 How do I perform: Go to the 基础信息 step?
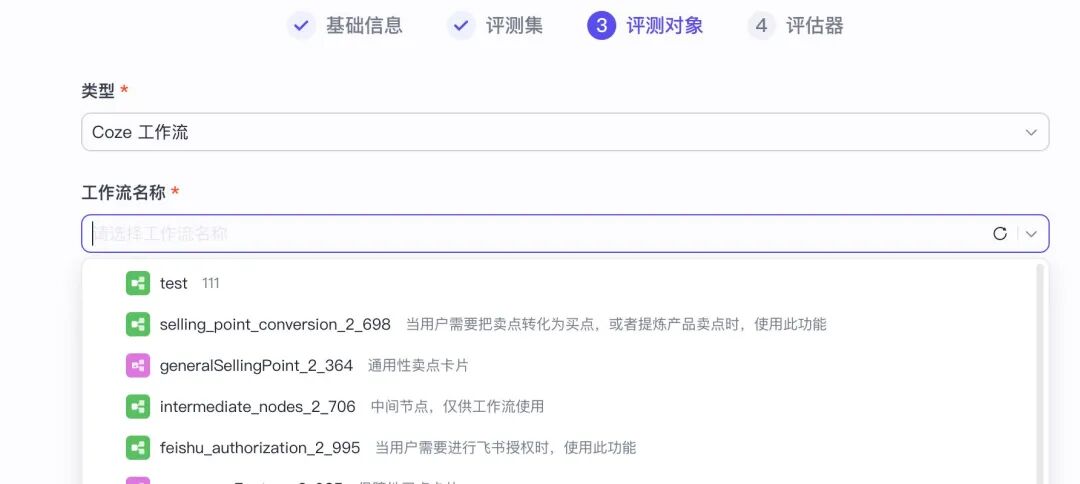(x=364, y=26)
